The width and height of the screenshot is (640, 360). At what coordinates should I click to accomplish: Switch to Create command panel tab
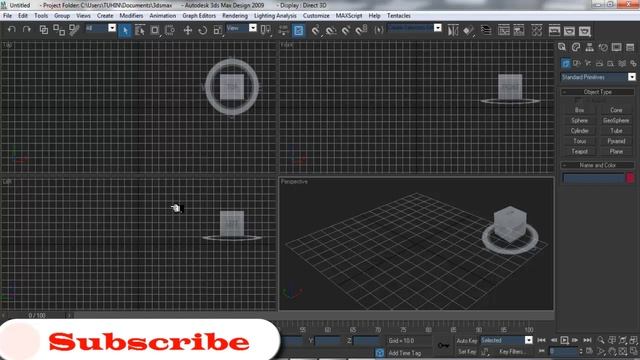tap(562, 47)
